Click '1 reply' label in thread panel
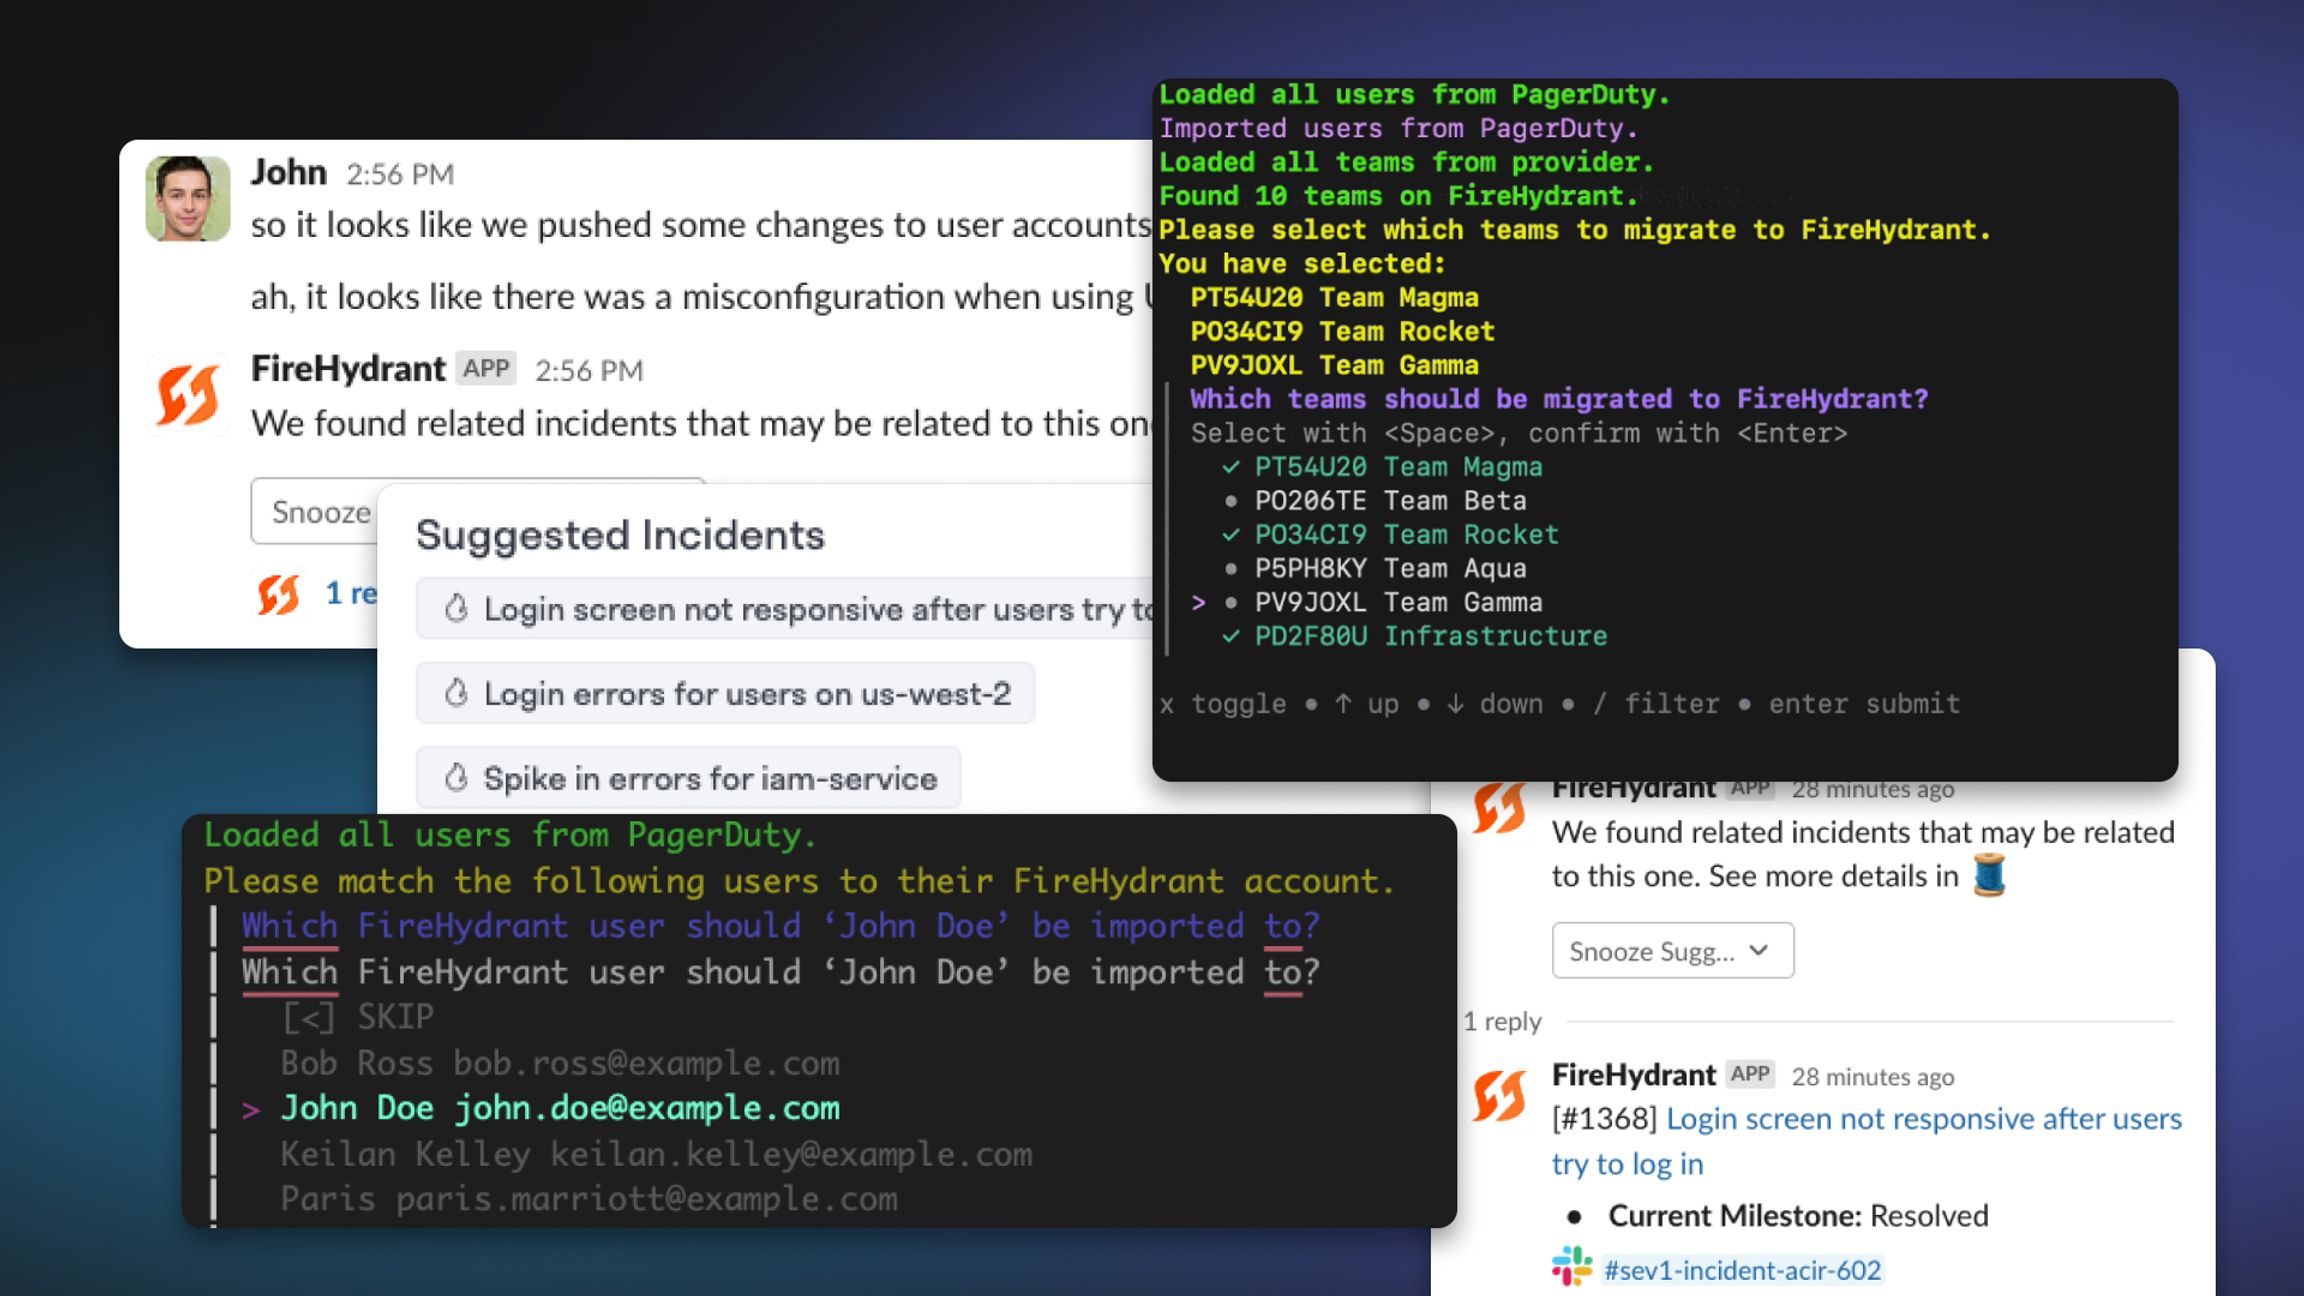This screenshot has height=1296, width=2304. click(1502, 1021)
